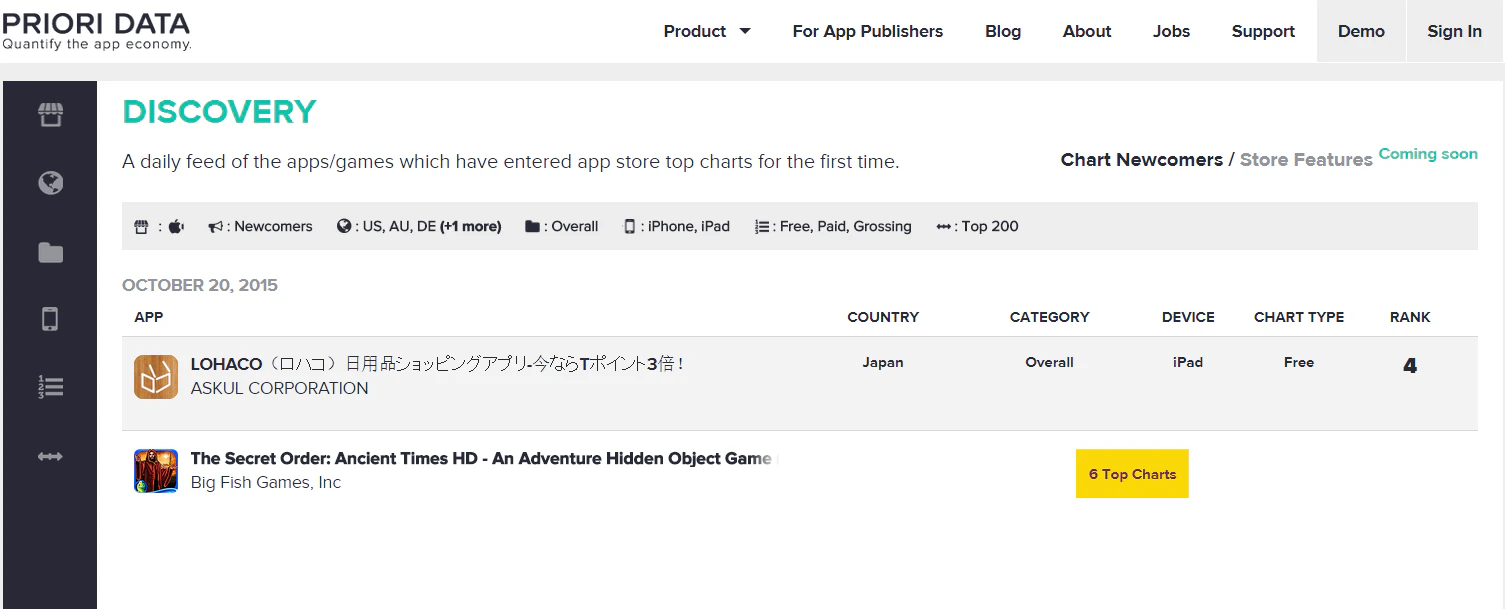
Task: Click the Demo button
Action: pos(1361,31)
